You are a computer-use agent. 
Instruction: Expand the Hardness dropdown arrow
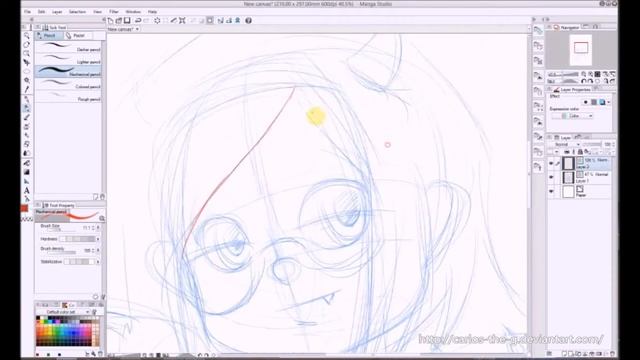(98, 239)
